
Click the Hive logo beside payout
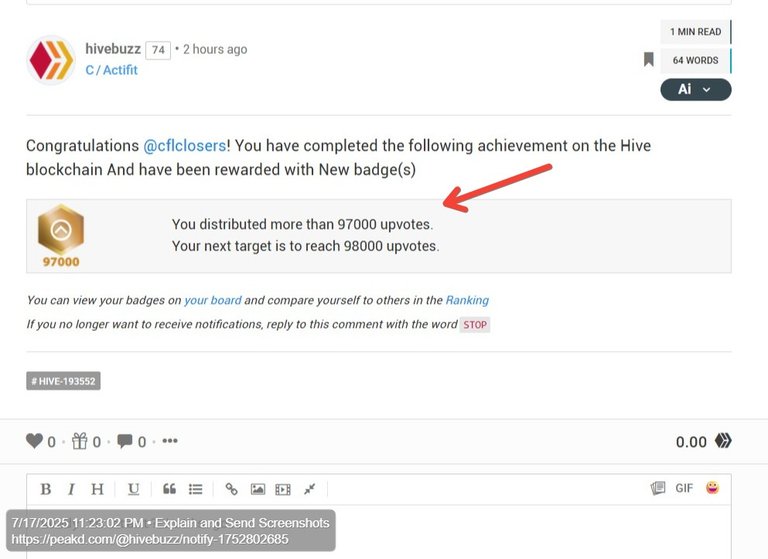723,440
